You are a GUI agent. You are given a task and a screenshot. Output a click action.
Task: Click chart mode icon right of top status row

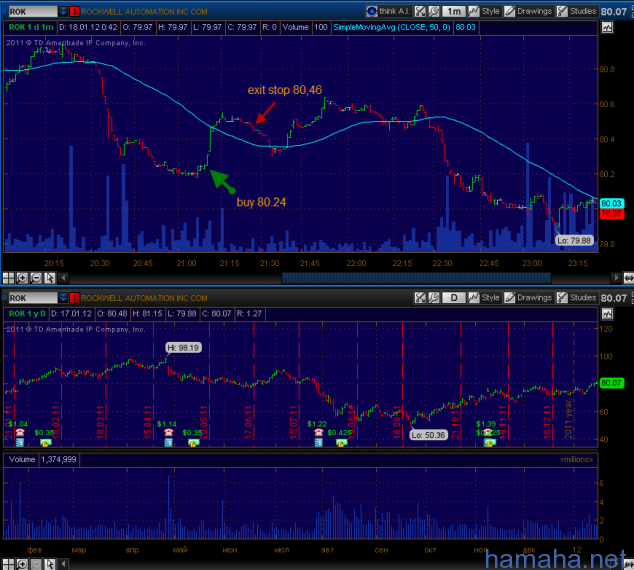[x=607, y=27]
